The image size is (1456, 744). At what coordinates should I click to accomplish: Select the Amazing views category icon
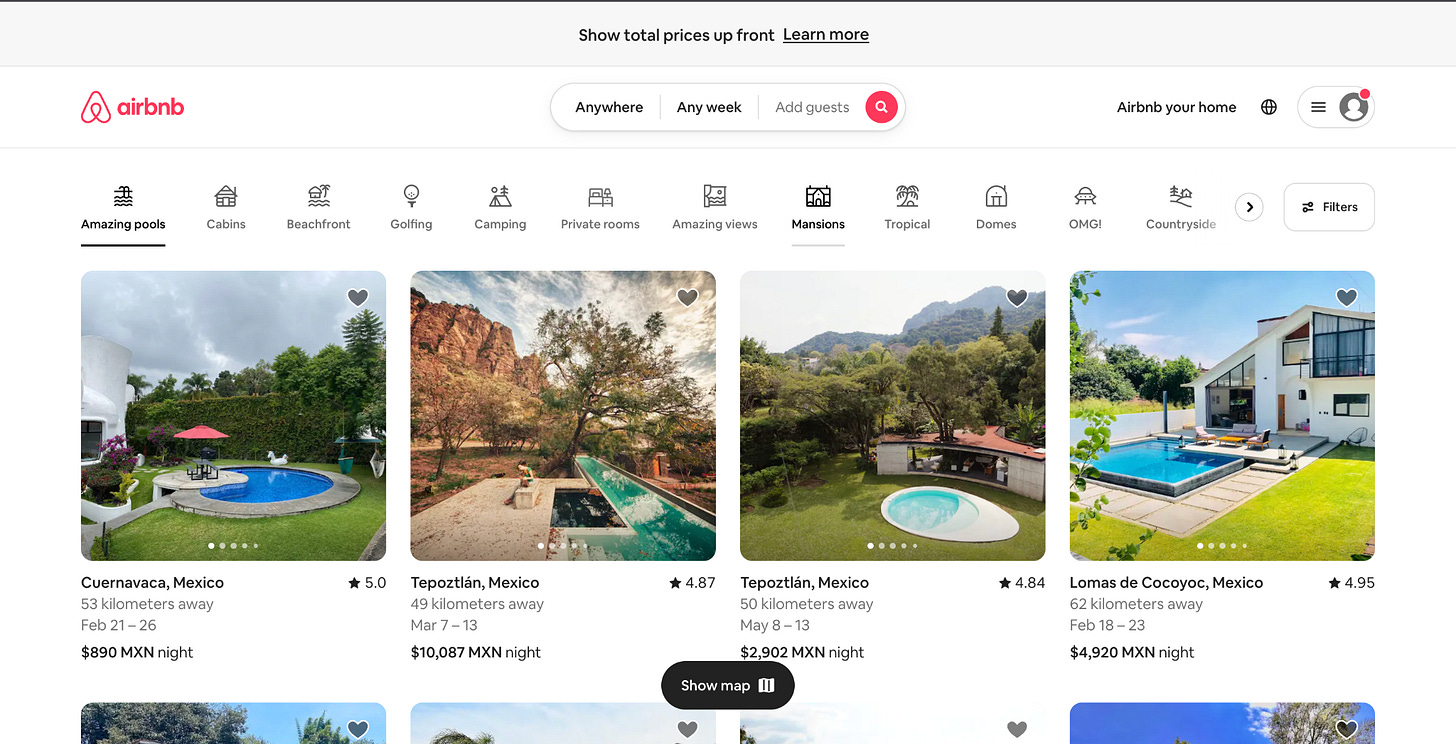pyautogui.click(x=715, y=195)
